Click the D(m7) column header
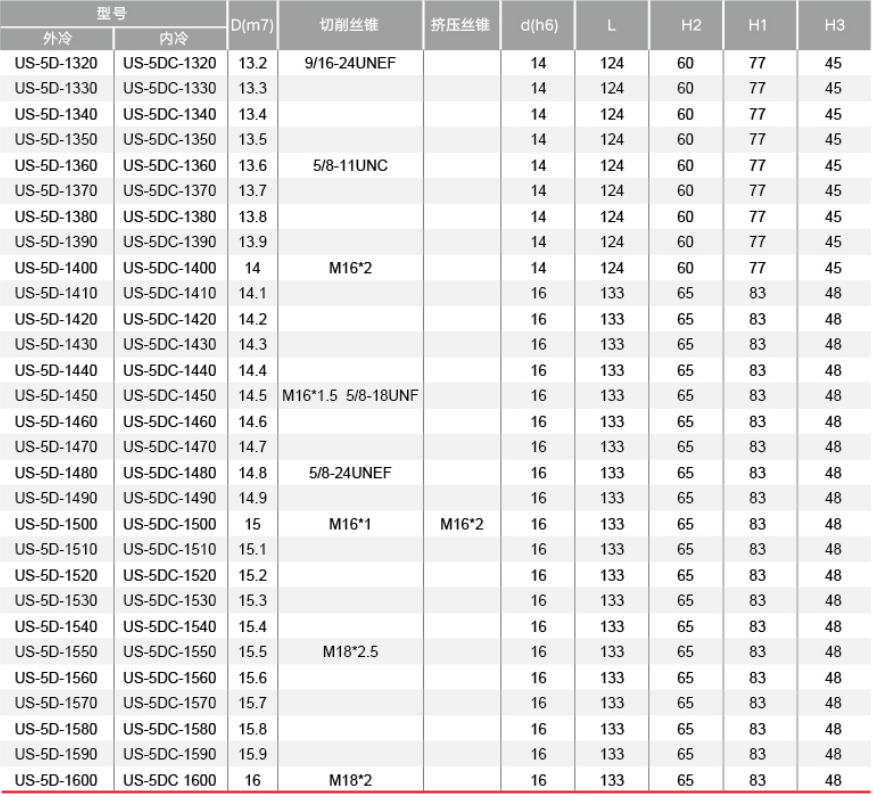Image resolution: width=873 pixels, height=796 pixels. click(253, 26)
